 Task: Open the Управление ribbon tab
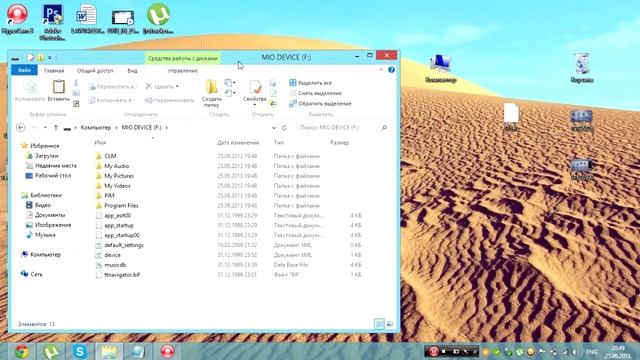coord(182,71)
